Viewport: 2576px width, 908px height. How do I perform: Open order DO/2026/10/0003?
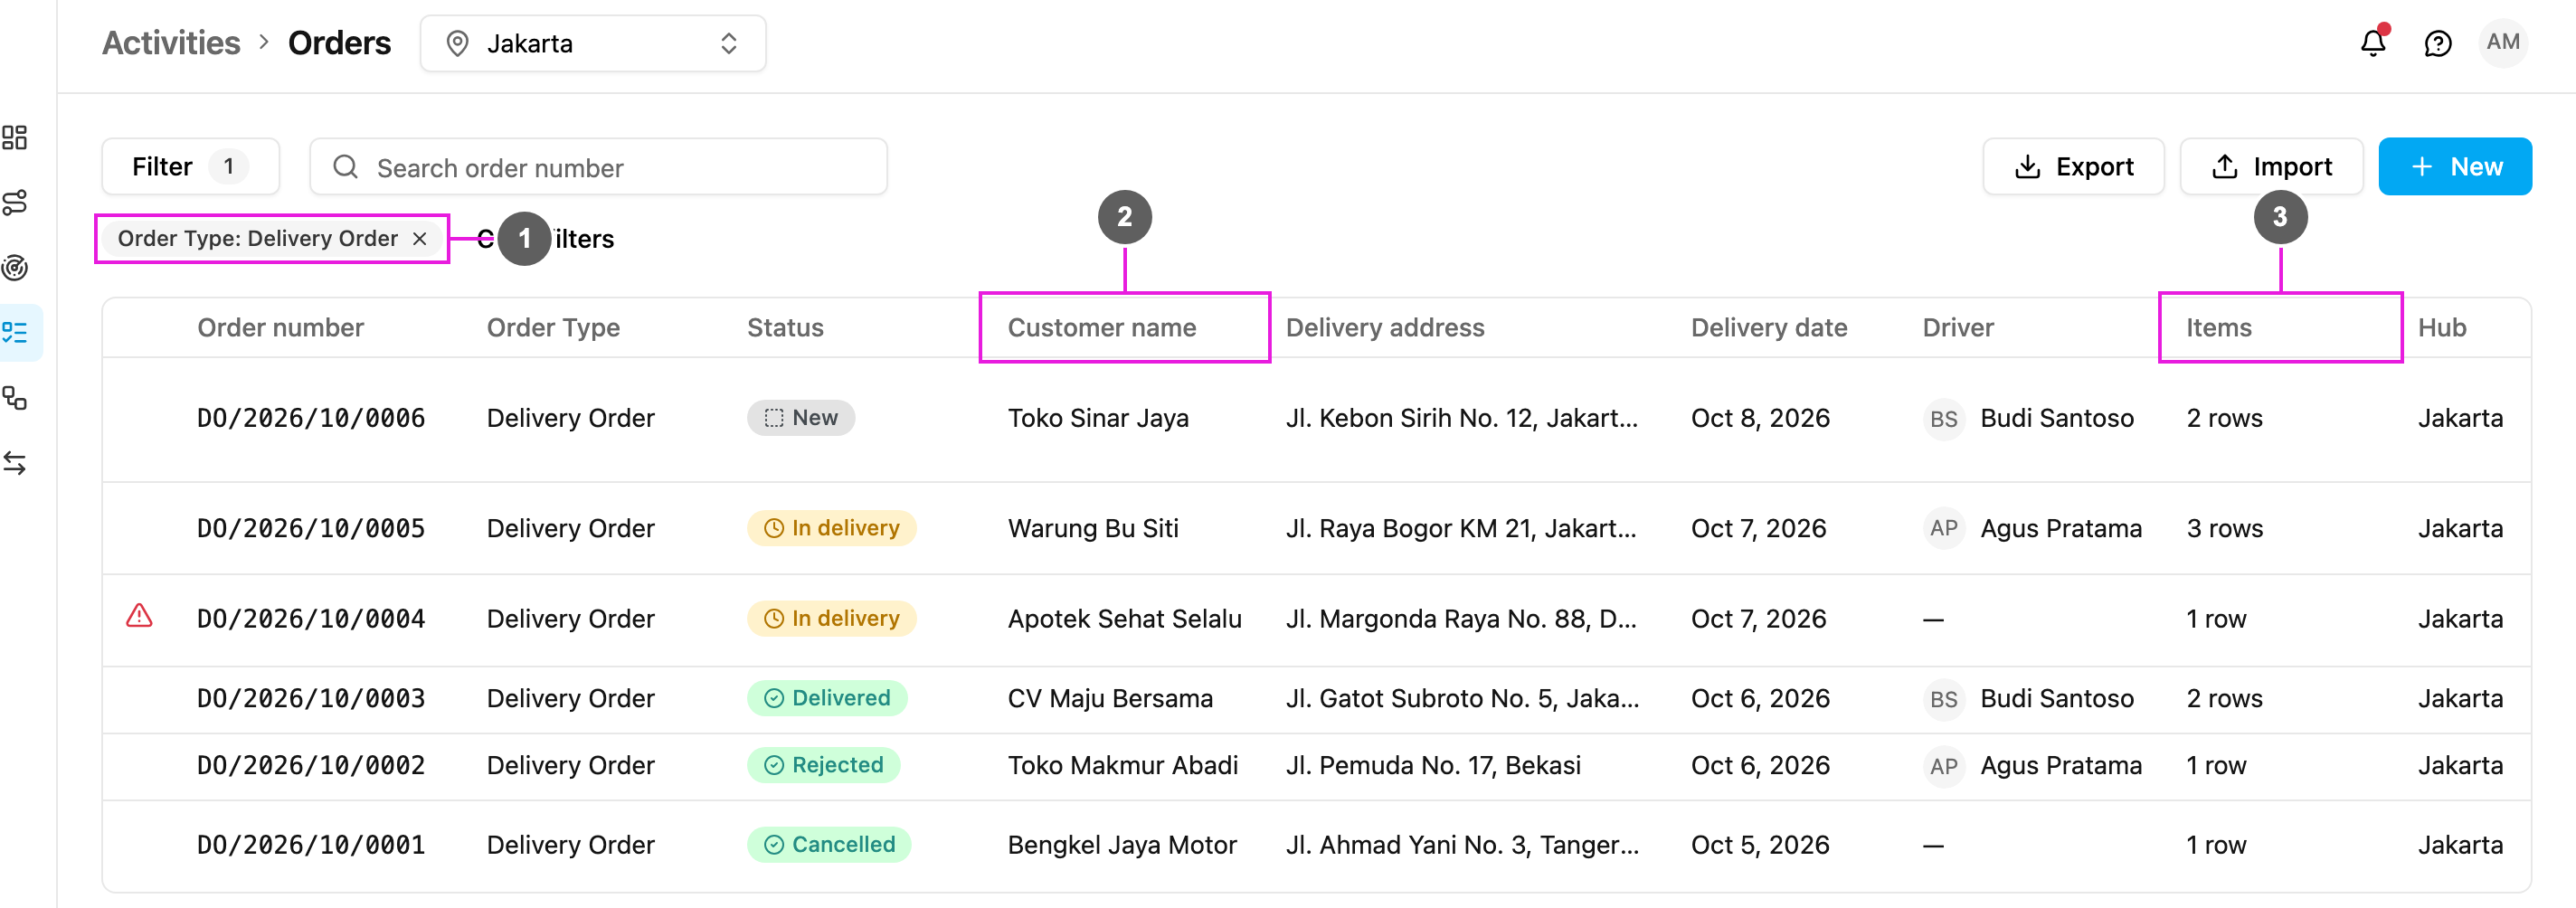(311, 698)
